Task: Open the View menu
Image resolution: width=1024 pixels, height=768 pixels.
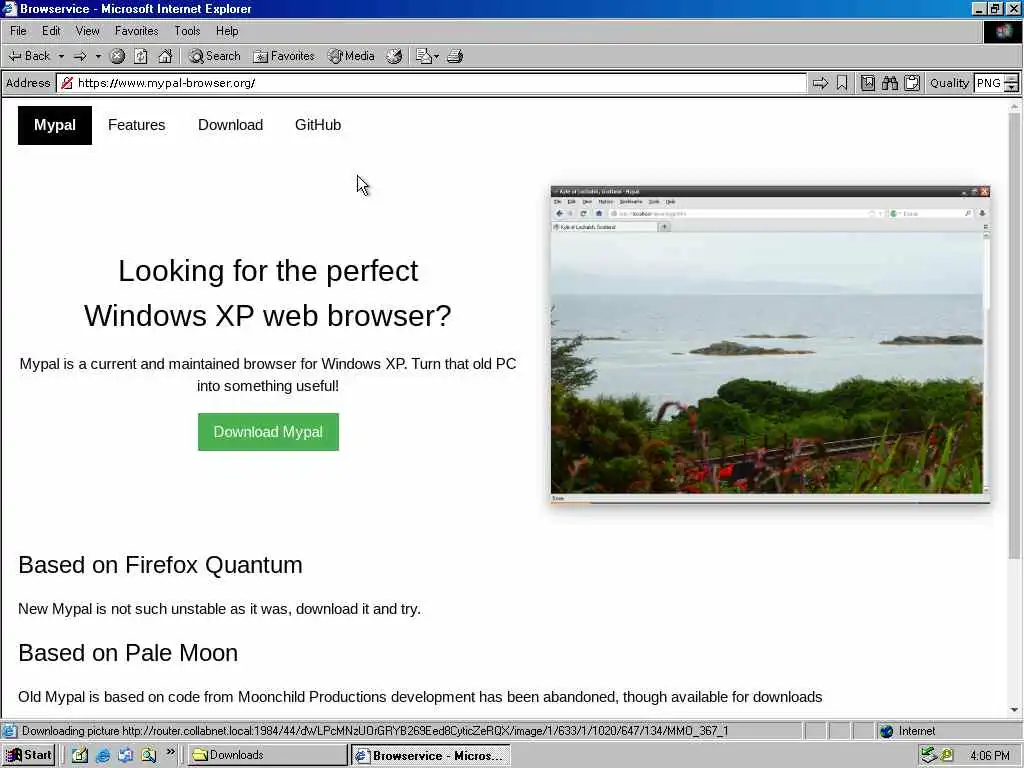Action: click(88, 31)
